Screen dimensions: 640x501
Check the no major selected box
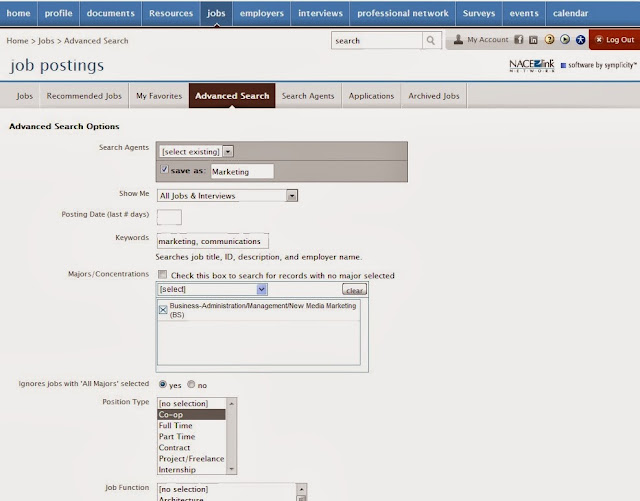click(x=162, y=274)
